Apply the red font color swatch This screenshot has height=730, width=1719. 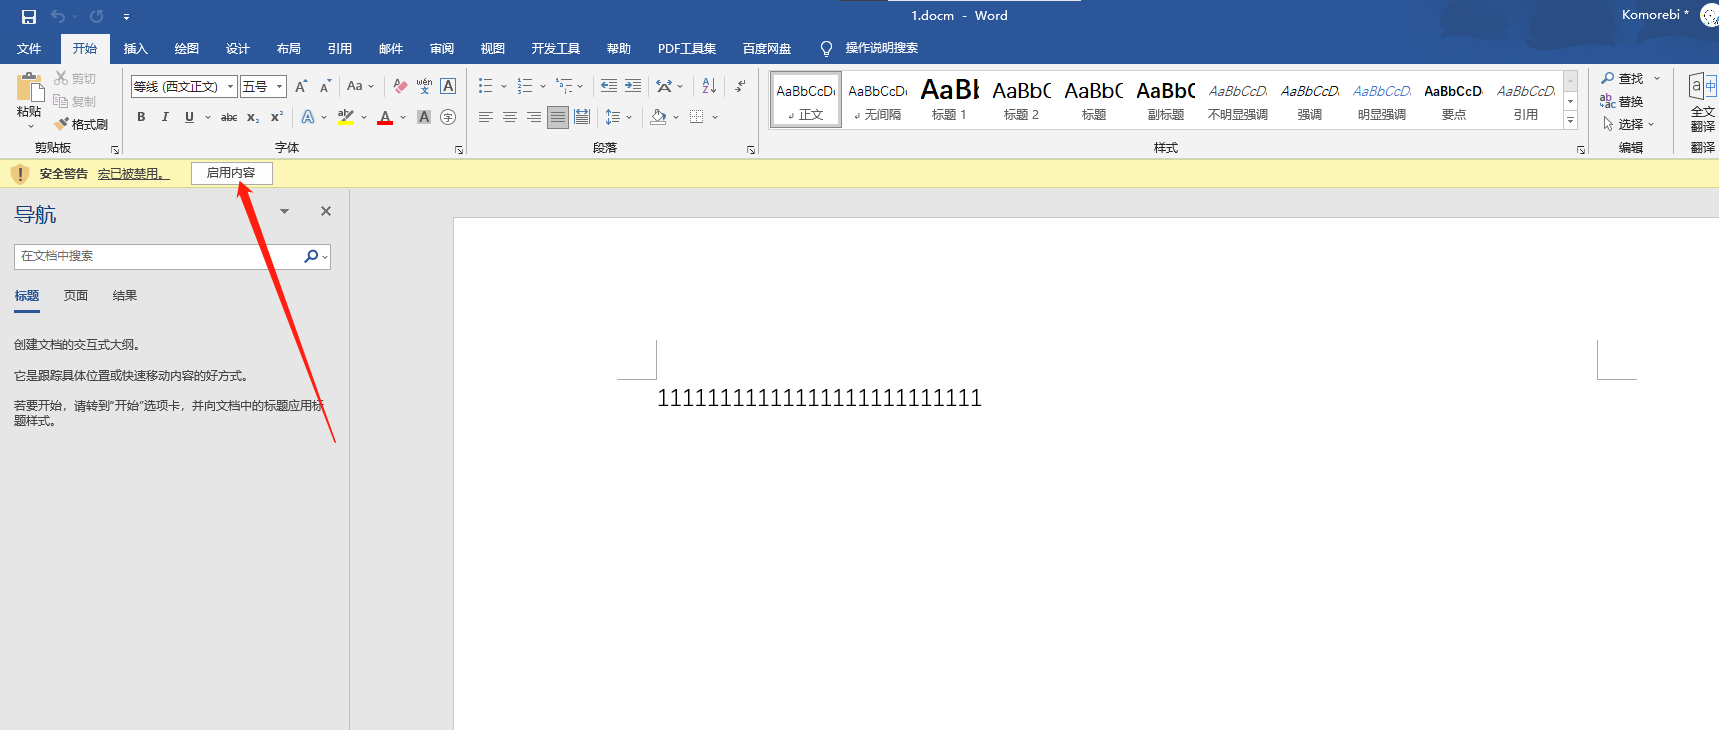point(385,117)
